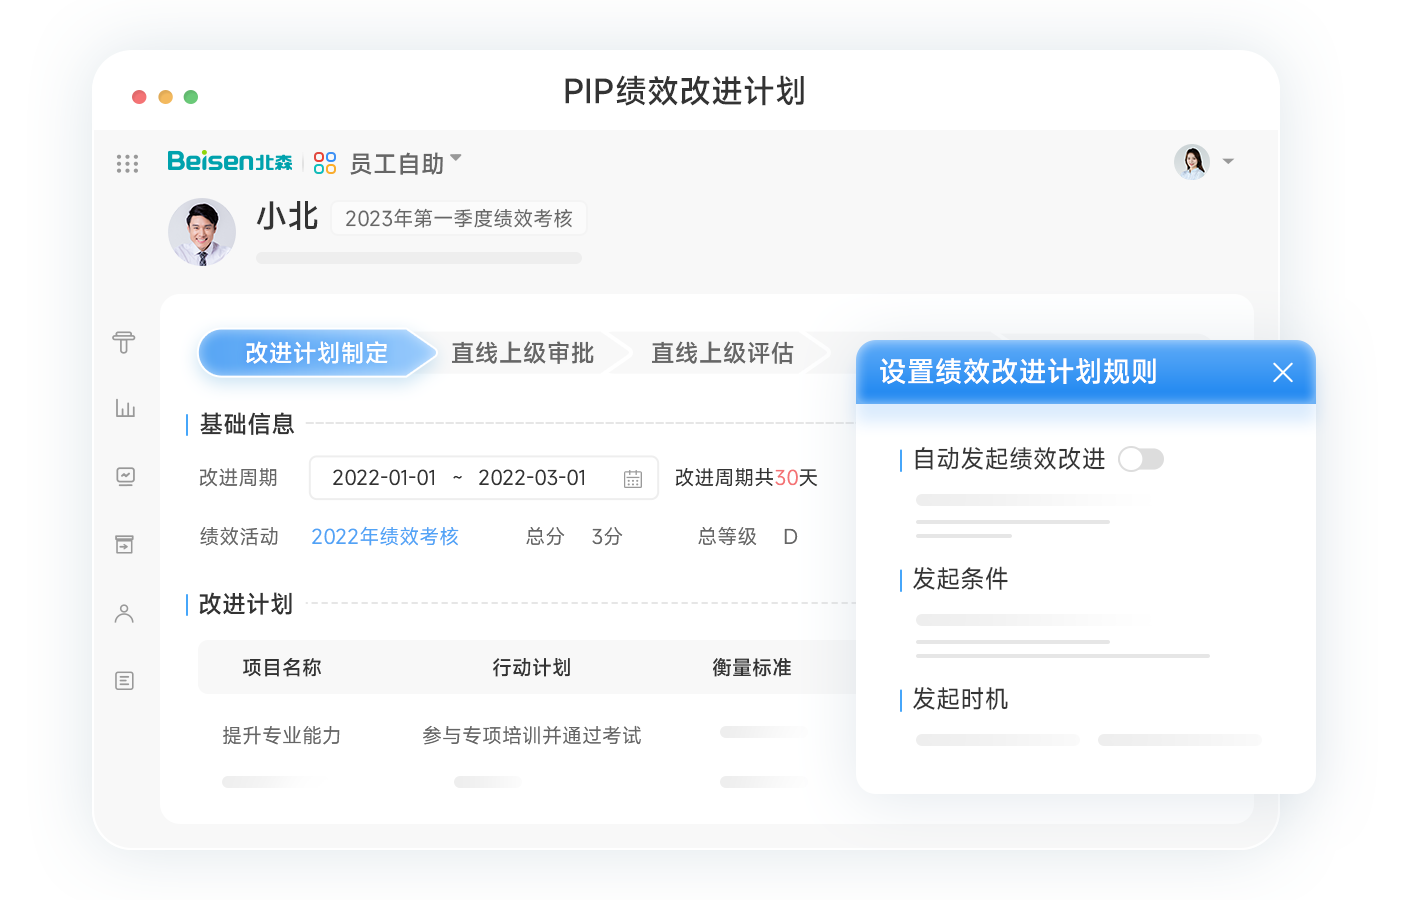The height and width of the screenshot is (900, 1420).
Task: Open the nine-dot app launcher grid
Action: pyautogui.click(x=127, y=163)
